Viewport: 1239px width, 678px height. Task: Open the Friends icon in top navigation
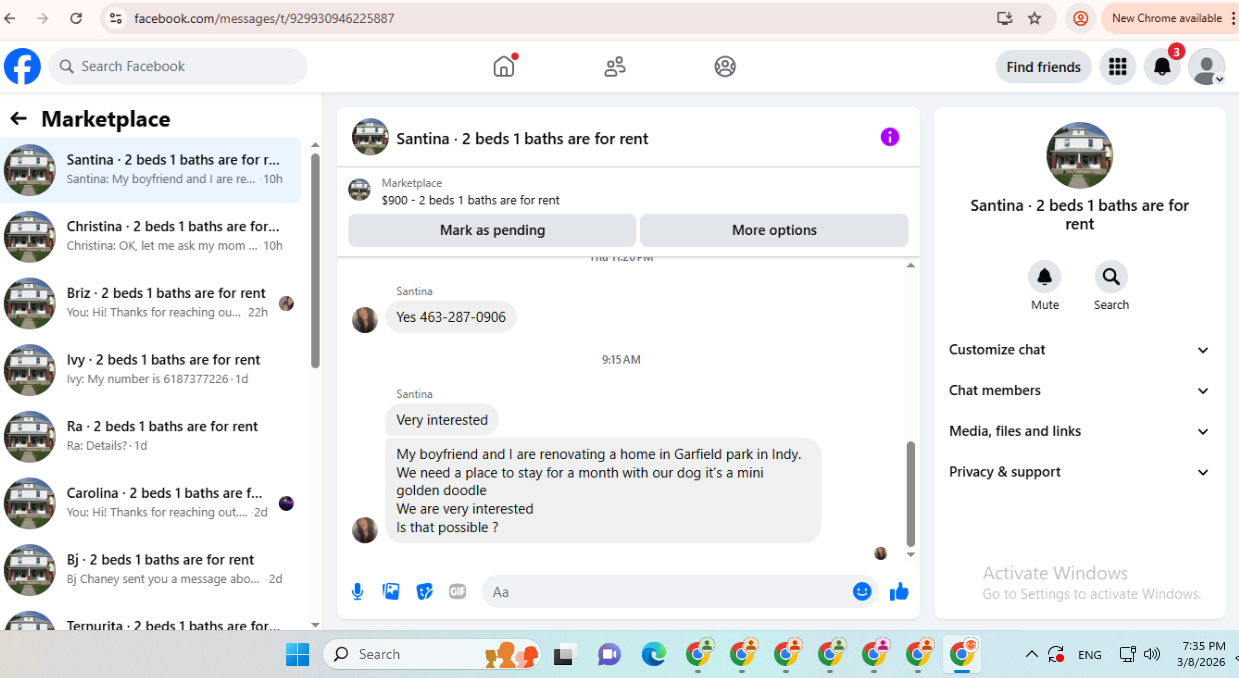click(x=615, y=66)
